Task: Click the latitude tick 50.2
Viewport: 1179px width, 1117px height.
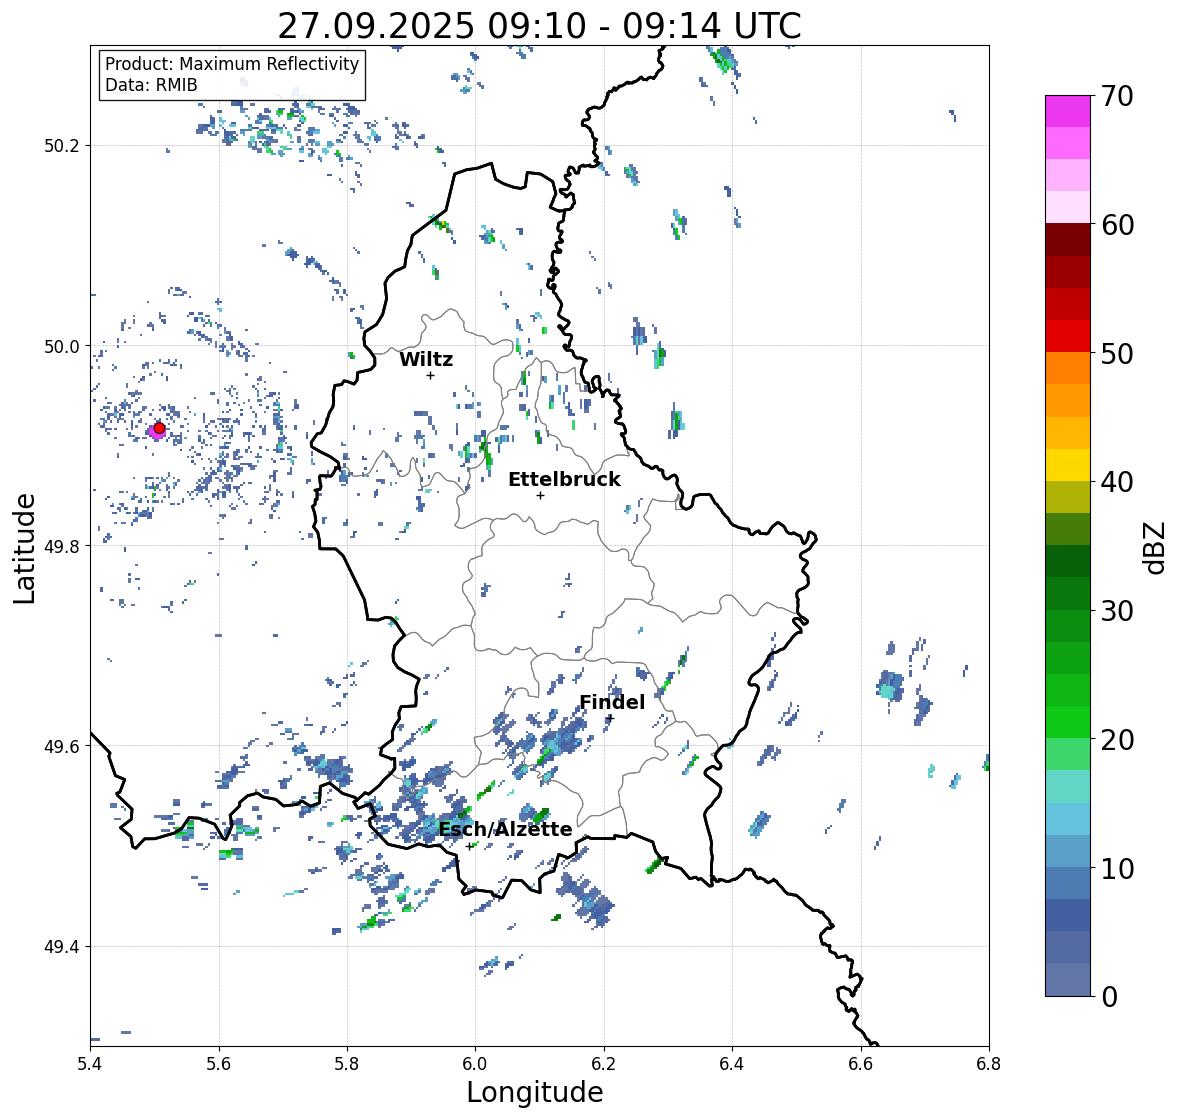Action: coord(62,146)
